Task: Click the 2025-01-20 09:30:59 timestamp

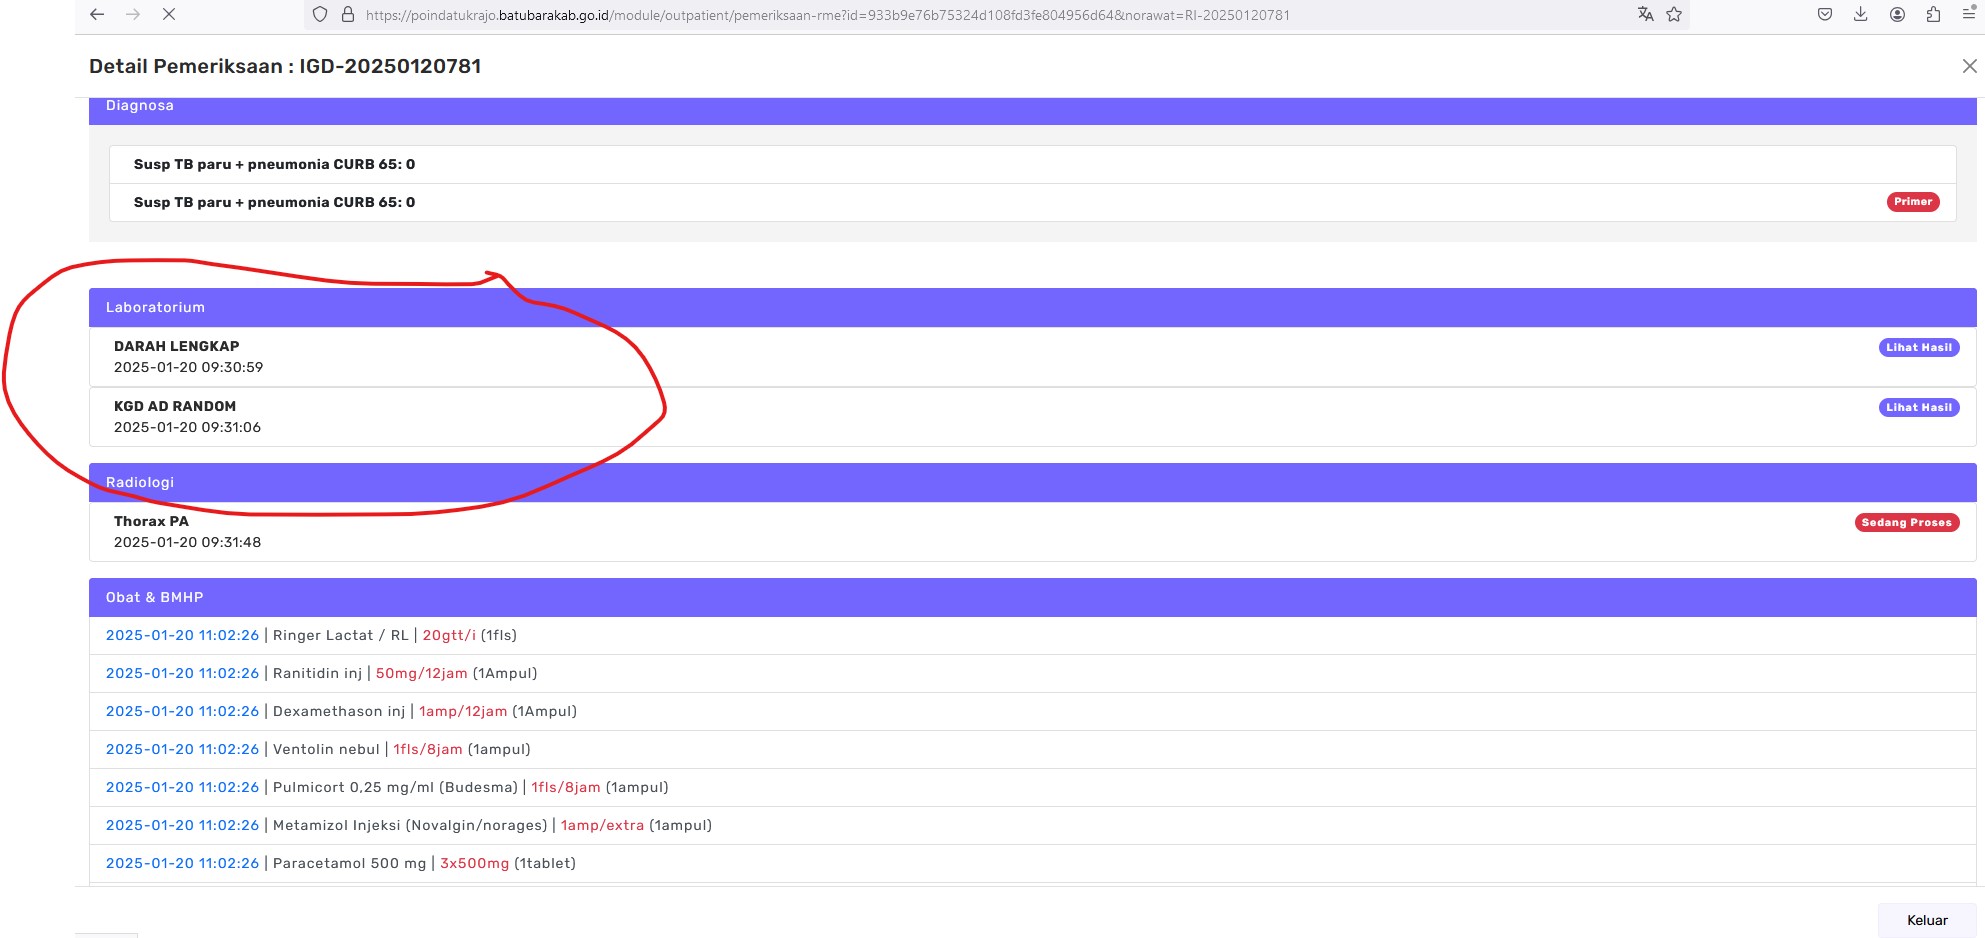Action: [x=188, y=368]
